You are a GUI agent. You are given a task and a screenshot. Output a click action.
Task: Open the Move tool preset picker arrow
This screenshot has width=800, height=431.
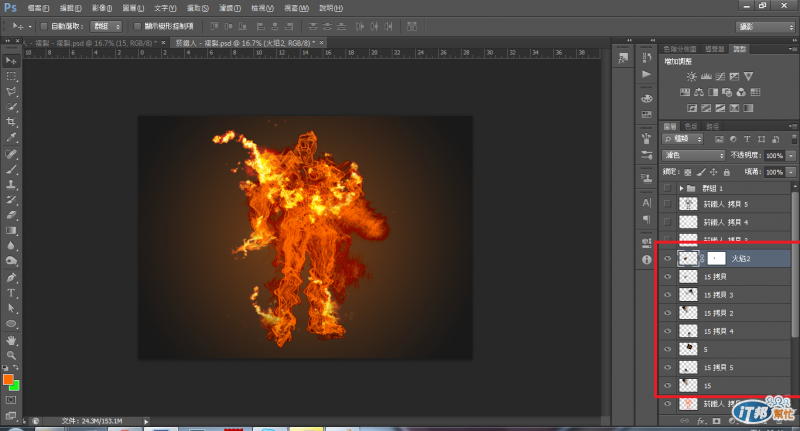point(30,27)
